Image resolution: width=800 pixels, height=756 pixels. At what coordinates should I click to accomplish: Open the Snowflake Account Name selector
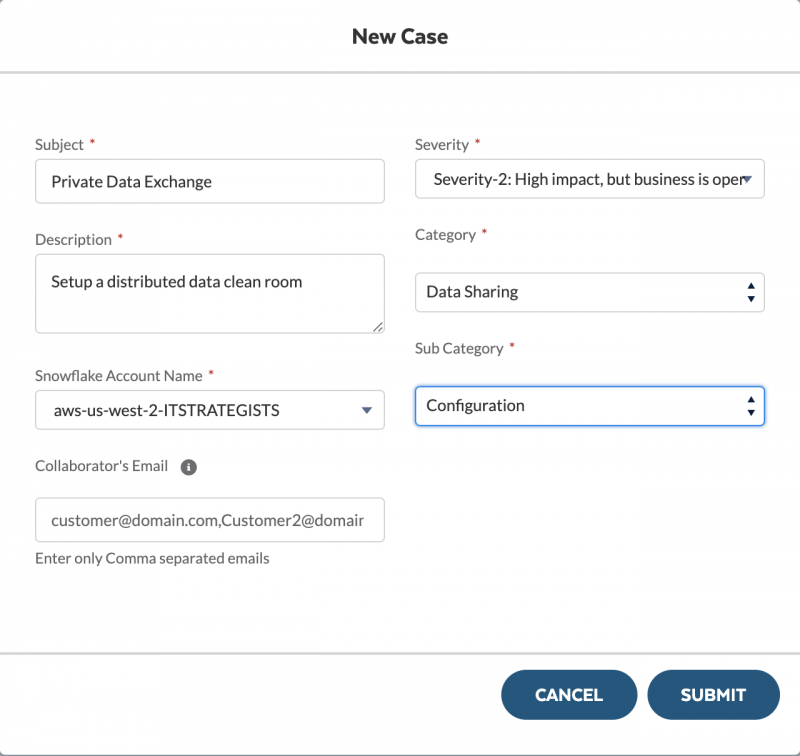[x=210, y=410]
